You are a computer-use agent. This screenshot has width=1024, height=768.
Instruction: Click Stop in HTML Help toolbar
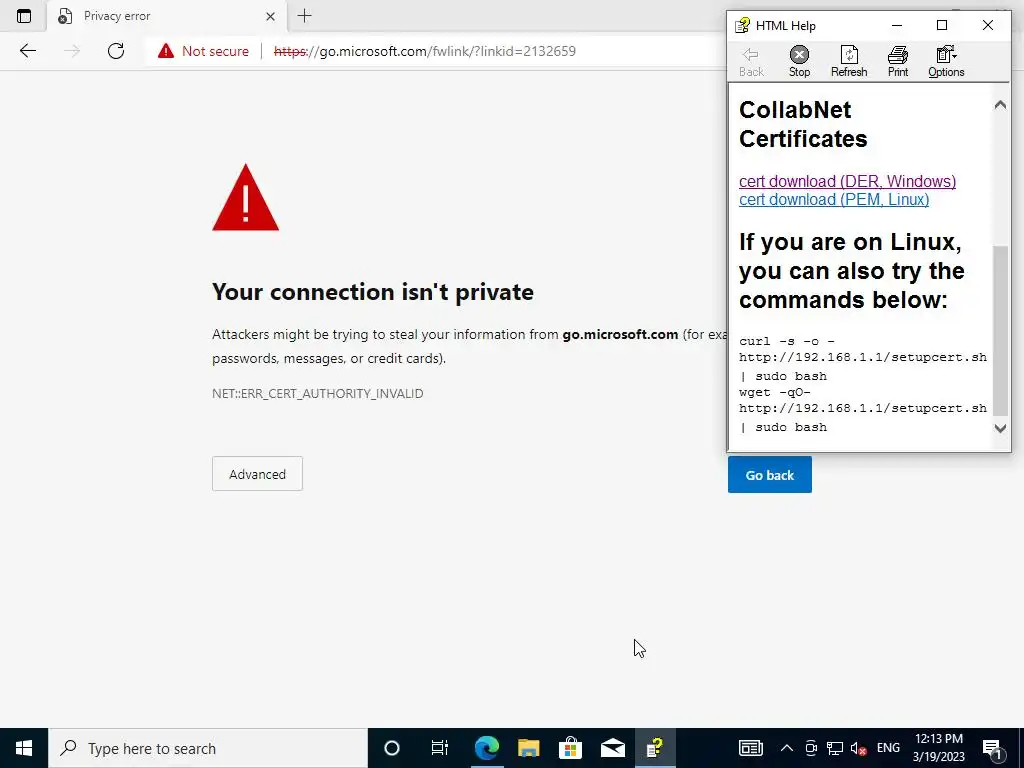pyautogui.click(x=799, y=62)
